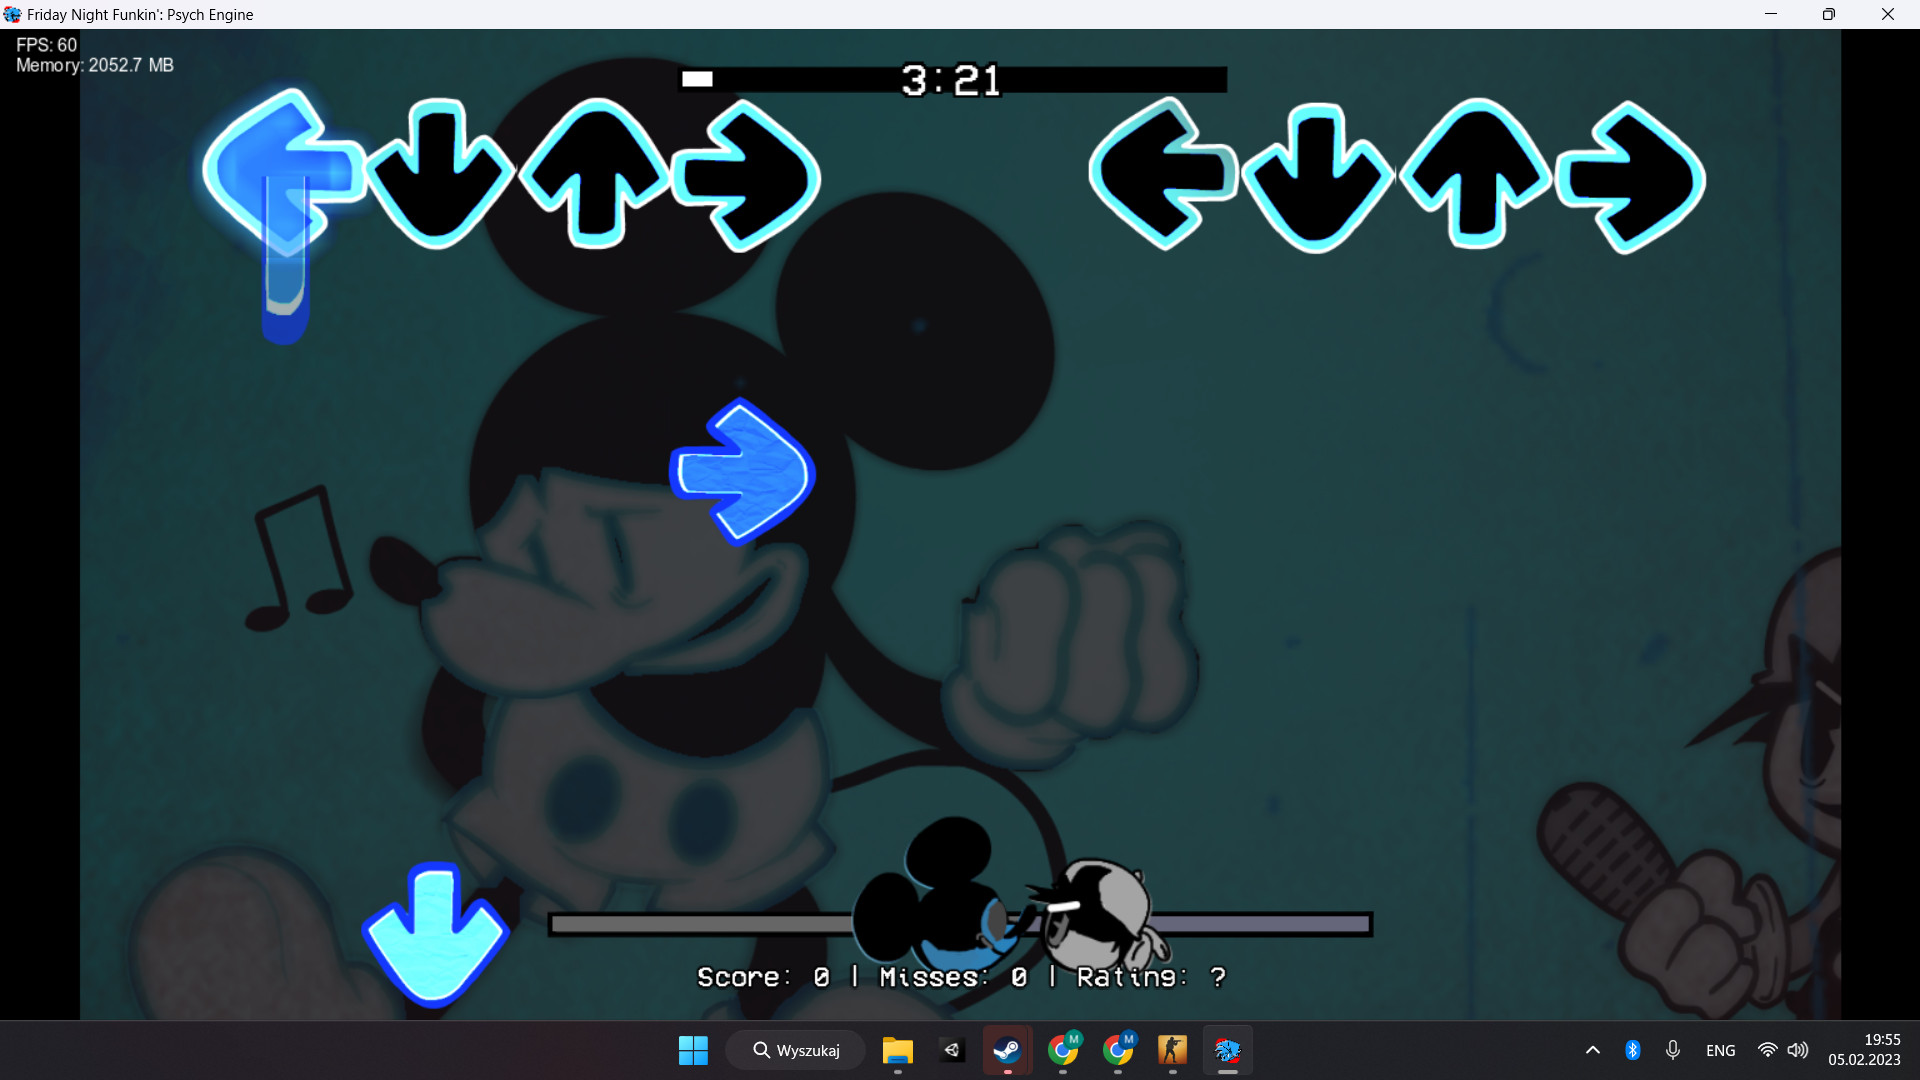The height and width of the screenshot is (1080, 1920).
Task: Click the Bluetooth tray icon
Action: coord(1633,1050)
